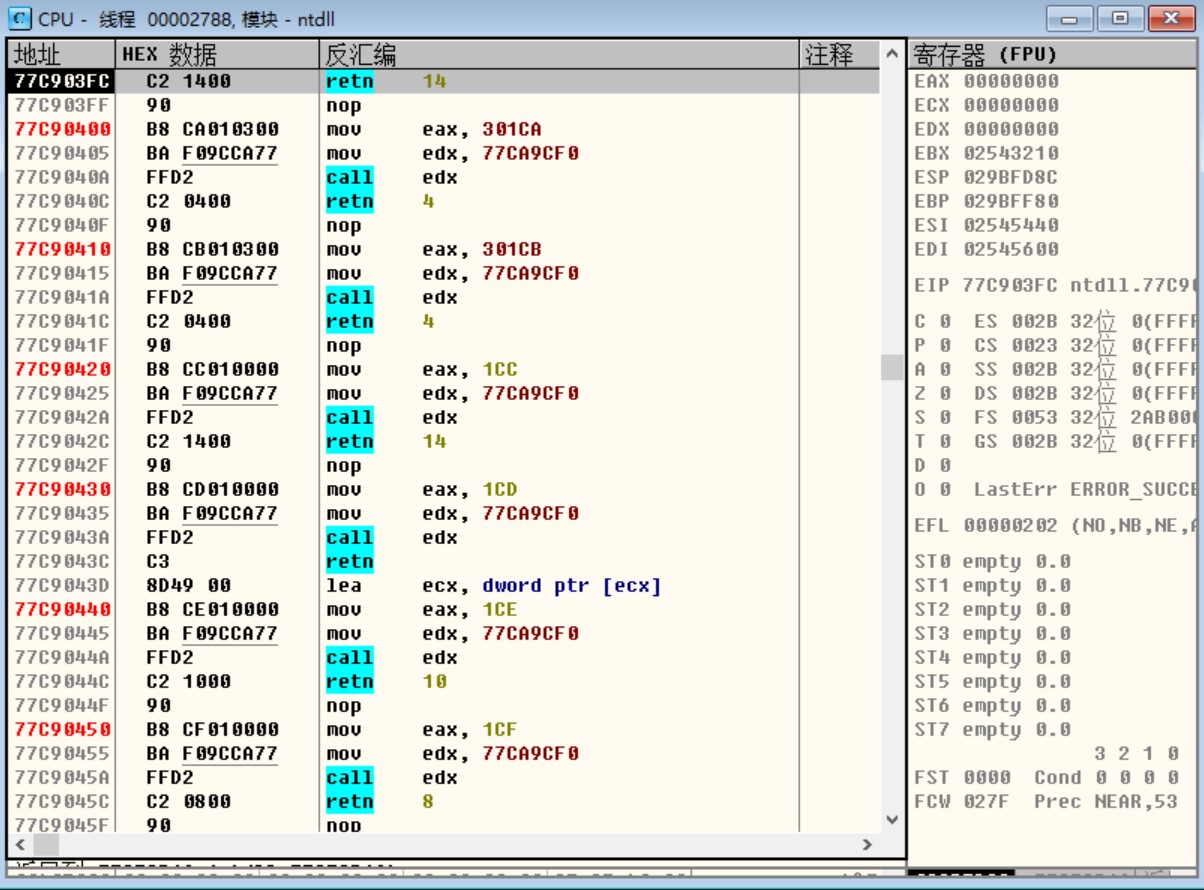Select address 77C90410
This screenshot has width=1204, height=890.
pyautogui.click(x=63, y=249)
